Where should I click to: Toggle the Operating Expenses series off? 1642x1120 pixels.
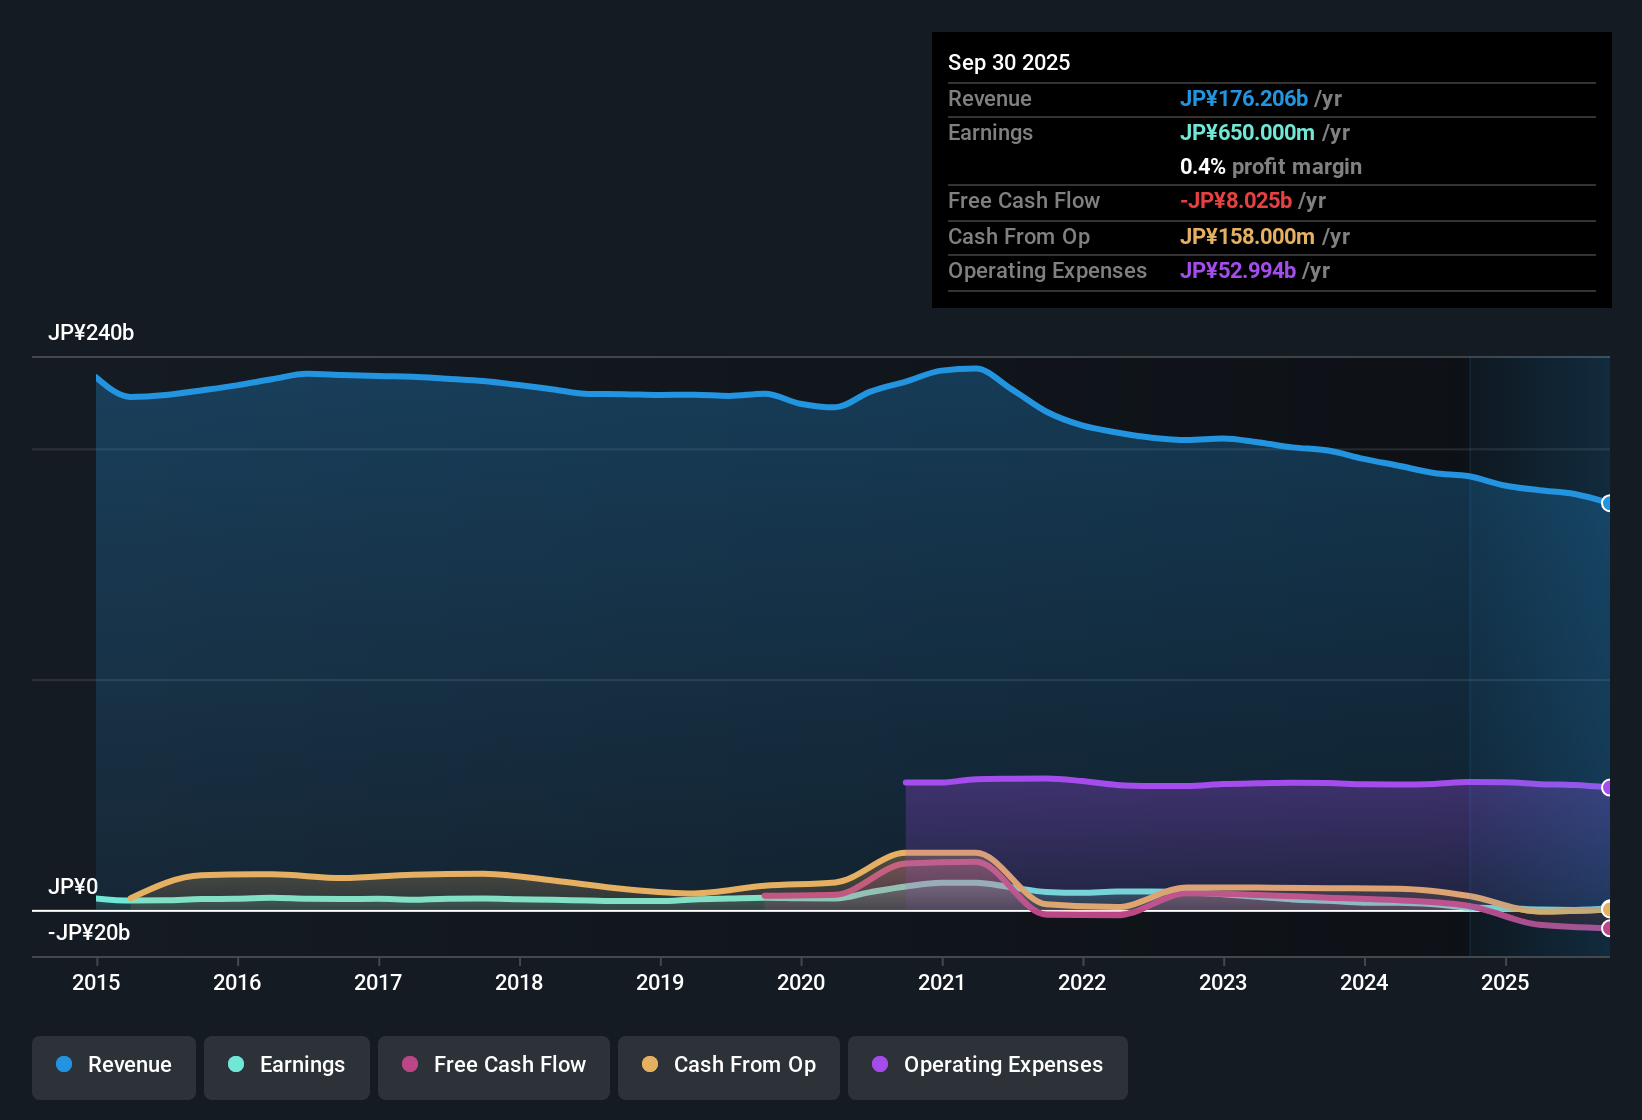[987, 1065]
